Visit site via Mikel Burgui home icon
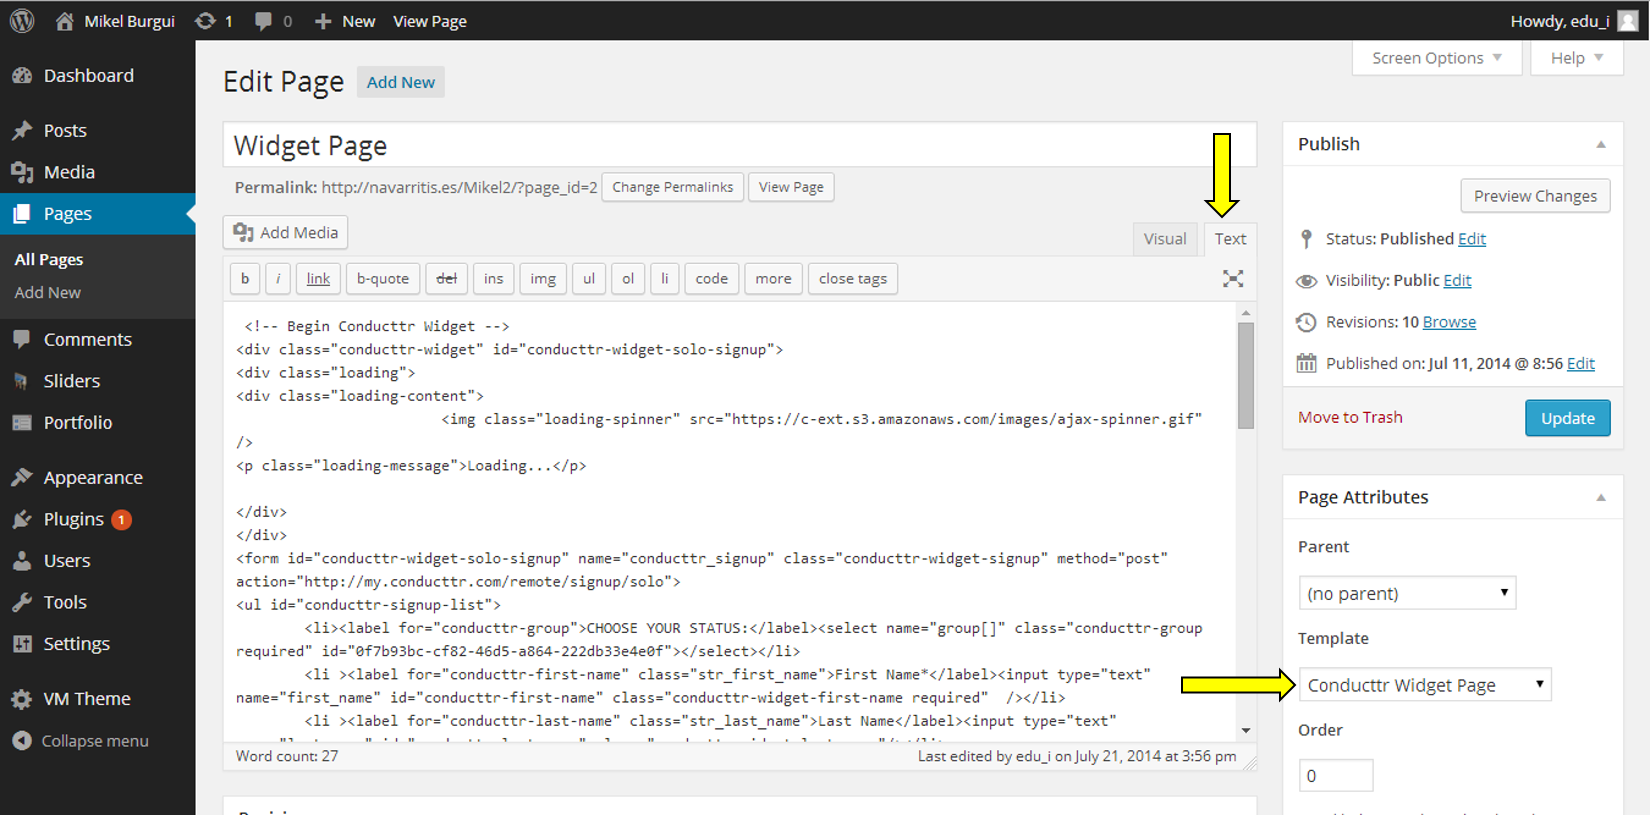 (x=65, y=21)
